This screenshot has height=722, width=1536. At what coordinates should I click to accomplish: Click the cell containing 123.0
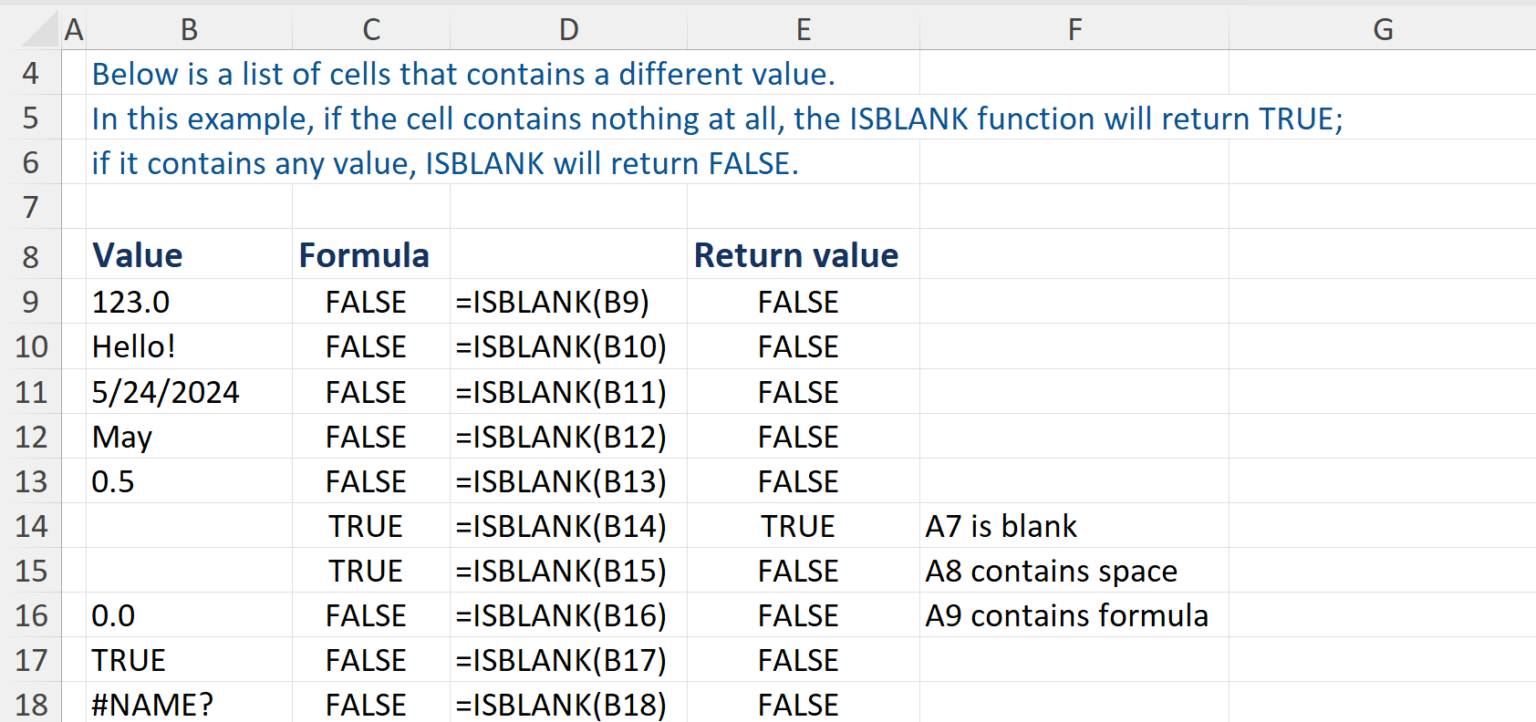click(x=131, y=302)
